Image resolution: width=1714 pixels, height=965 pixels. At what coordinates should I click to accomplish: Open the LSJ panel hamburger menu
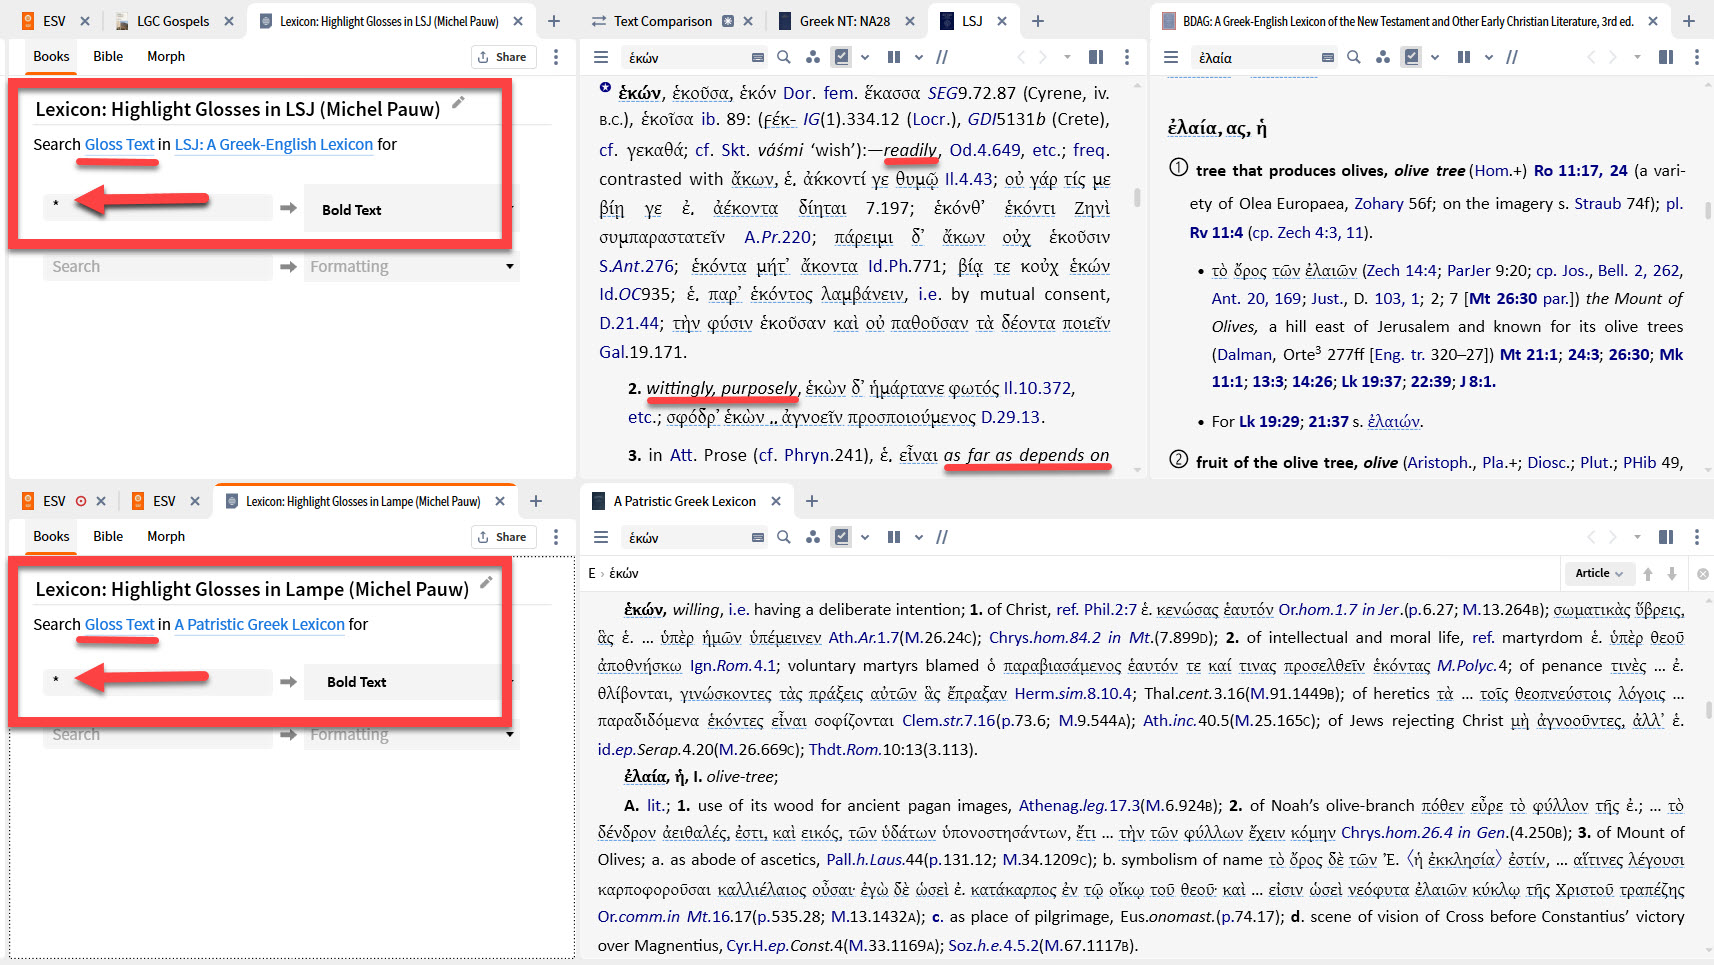601,57
